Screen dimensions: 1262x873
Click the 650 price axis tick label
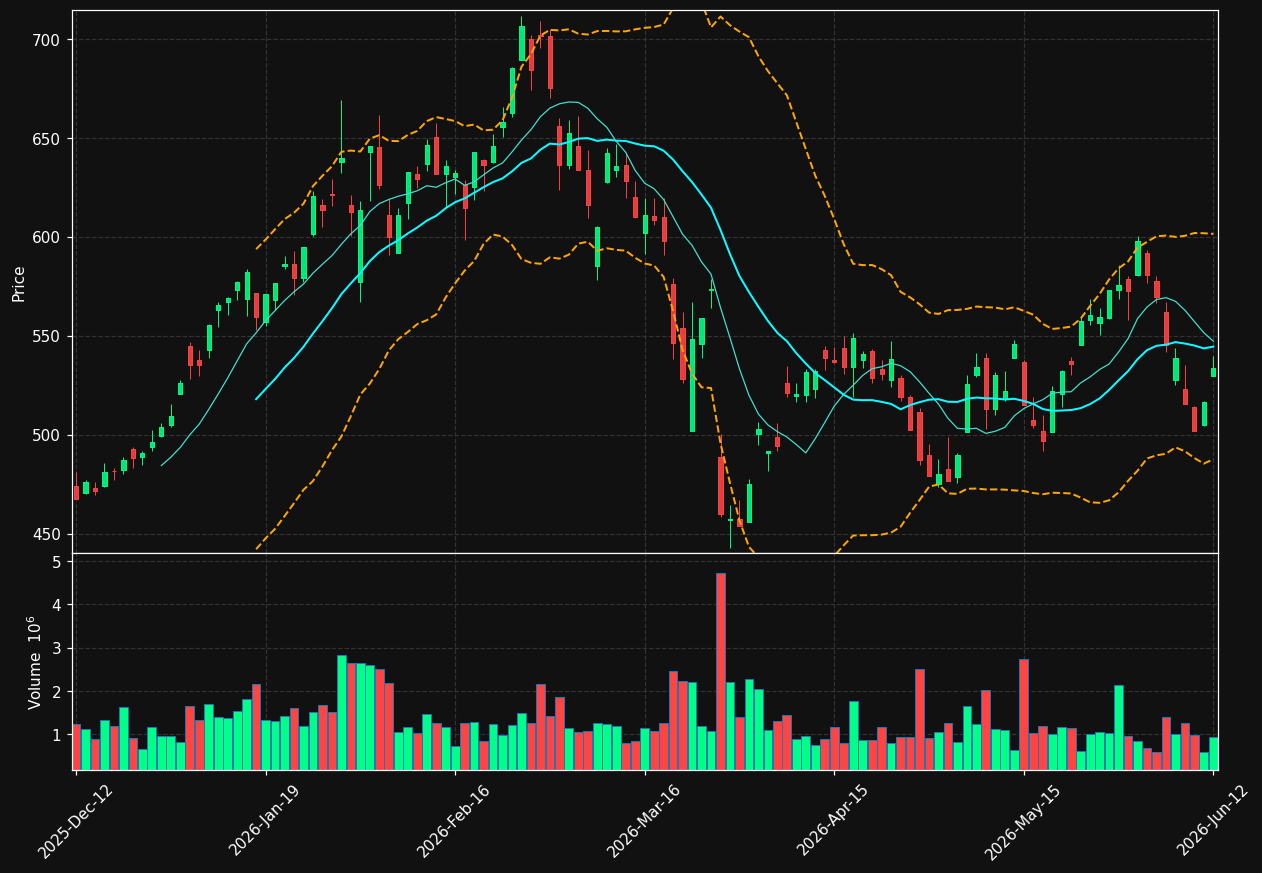click(x=48, y=139)
